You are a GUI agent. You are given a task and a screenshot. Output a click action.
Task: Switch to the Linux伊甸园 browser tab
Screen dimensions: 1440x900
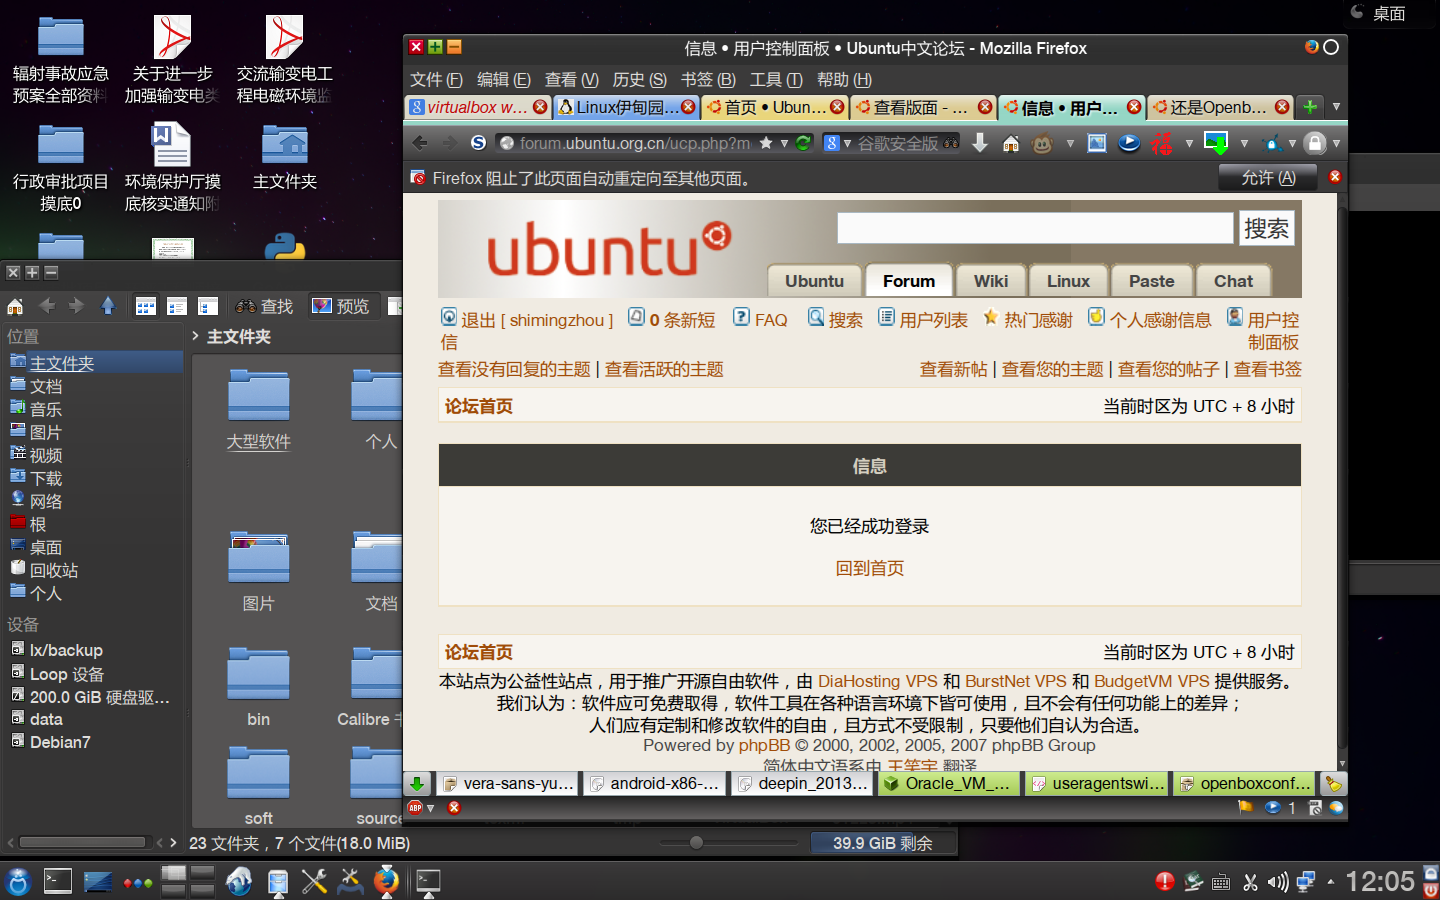[x=626, y=107]
